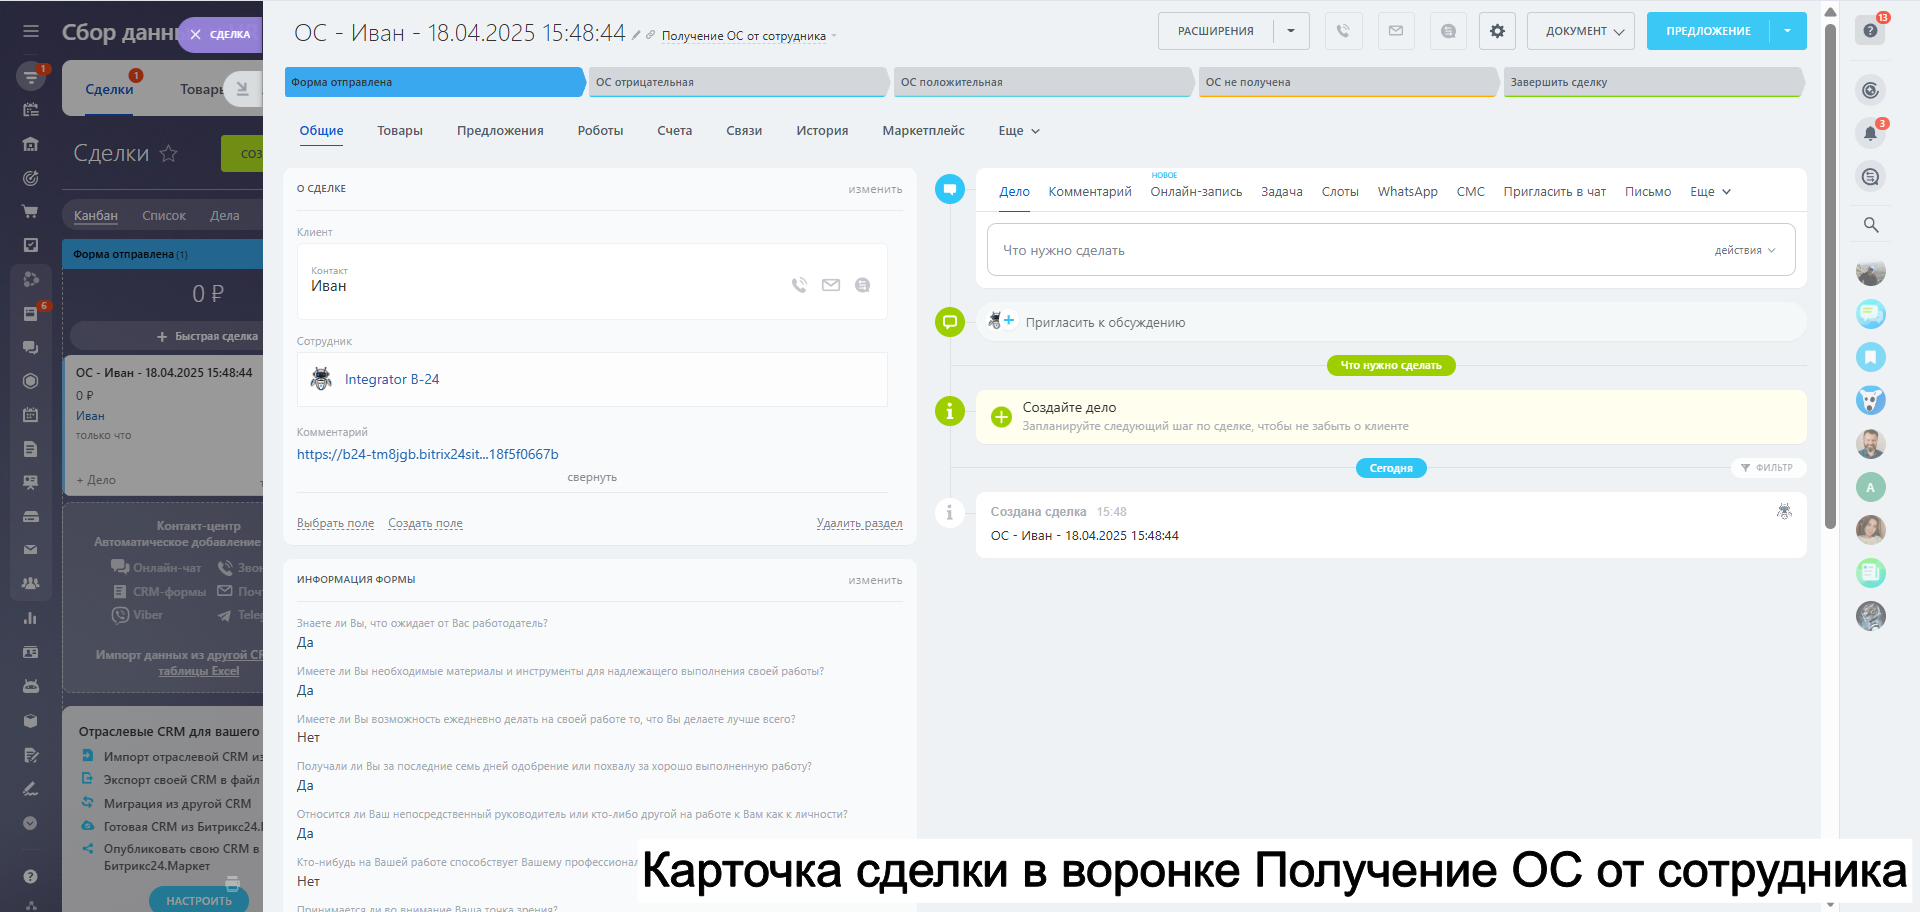The image size is (1920, 912).
Task: Click the help question mark icon
Action: click(1870, 31)
